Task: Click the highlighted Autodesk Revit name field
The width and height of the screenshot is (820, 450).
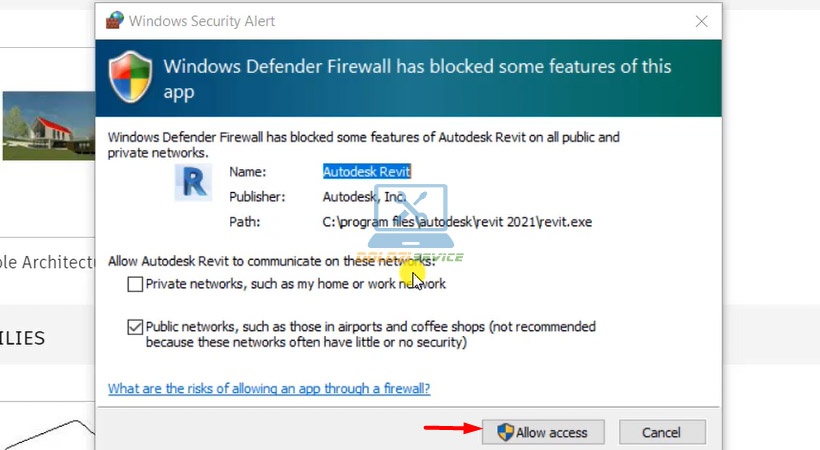Action: pos(367,172)
